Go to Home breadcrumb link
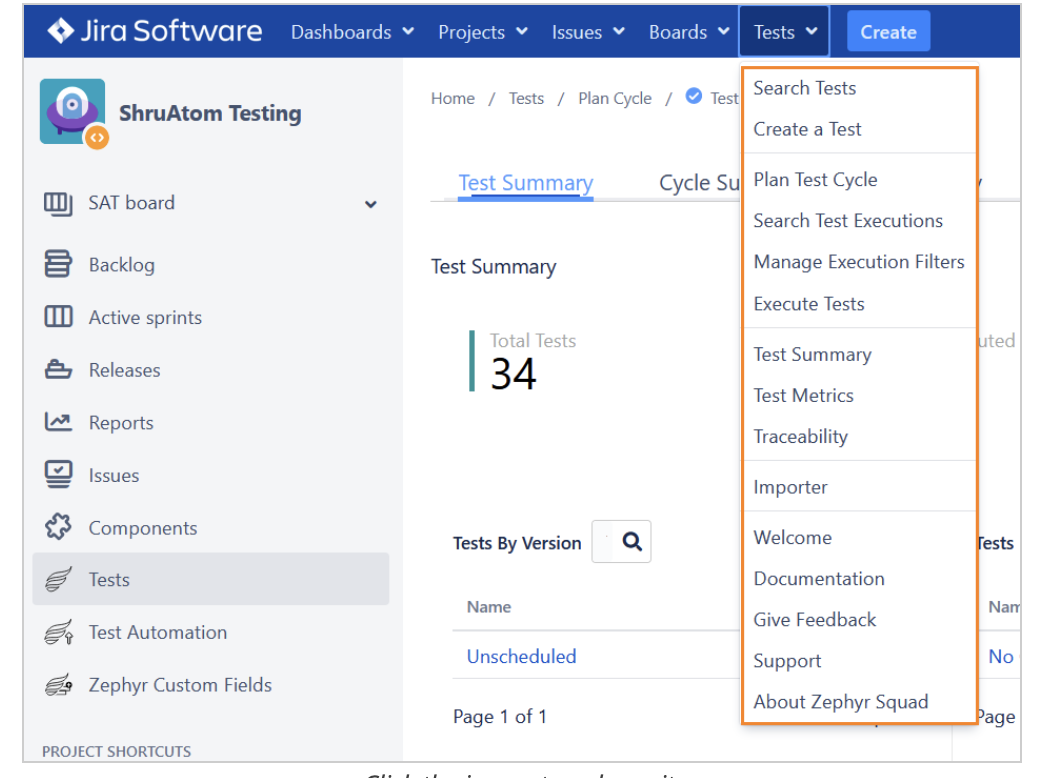Image resolution: width=1056 pixels, height=778 pixels. pyautogui.click(x=453, y=98)
